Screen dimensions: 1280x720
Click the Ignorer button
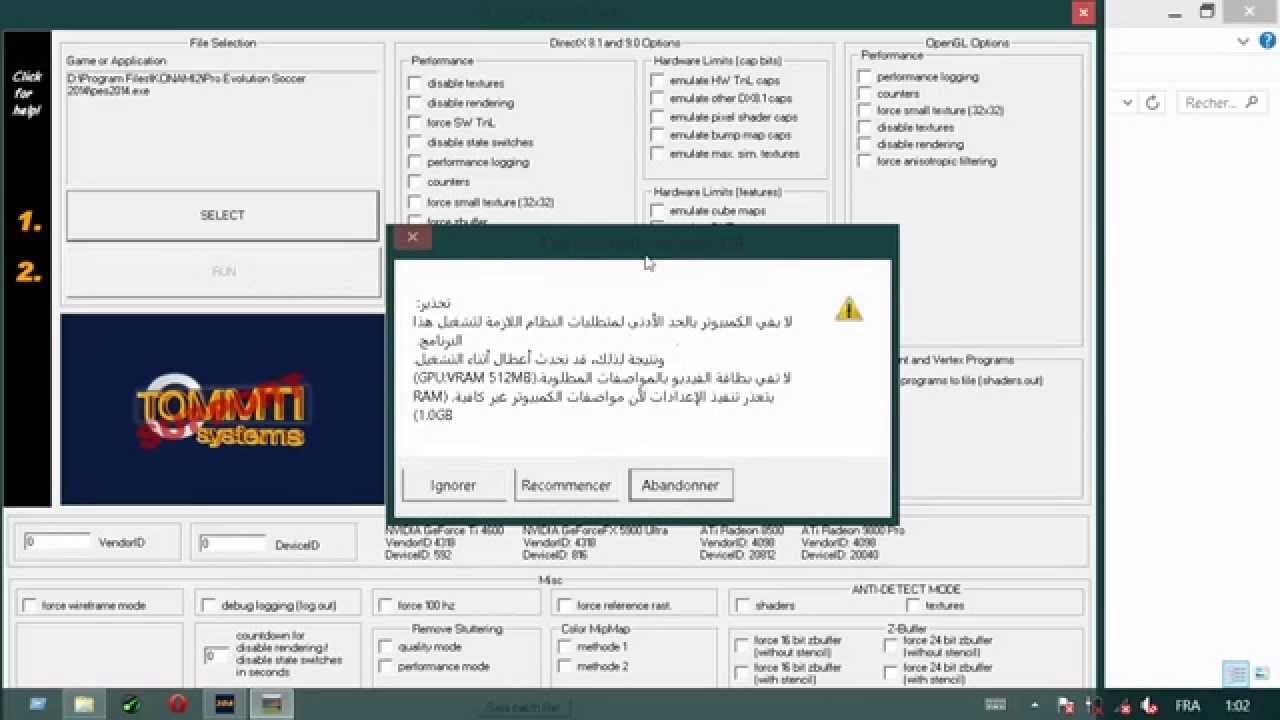tap(453, 485)
